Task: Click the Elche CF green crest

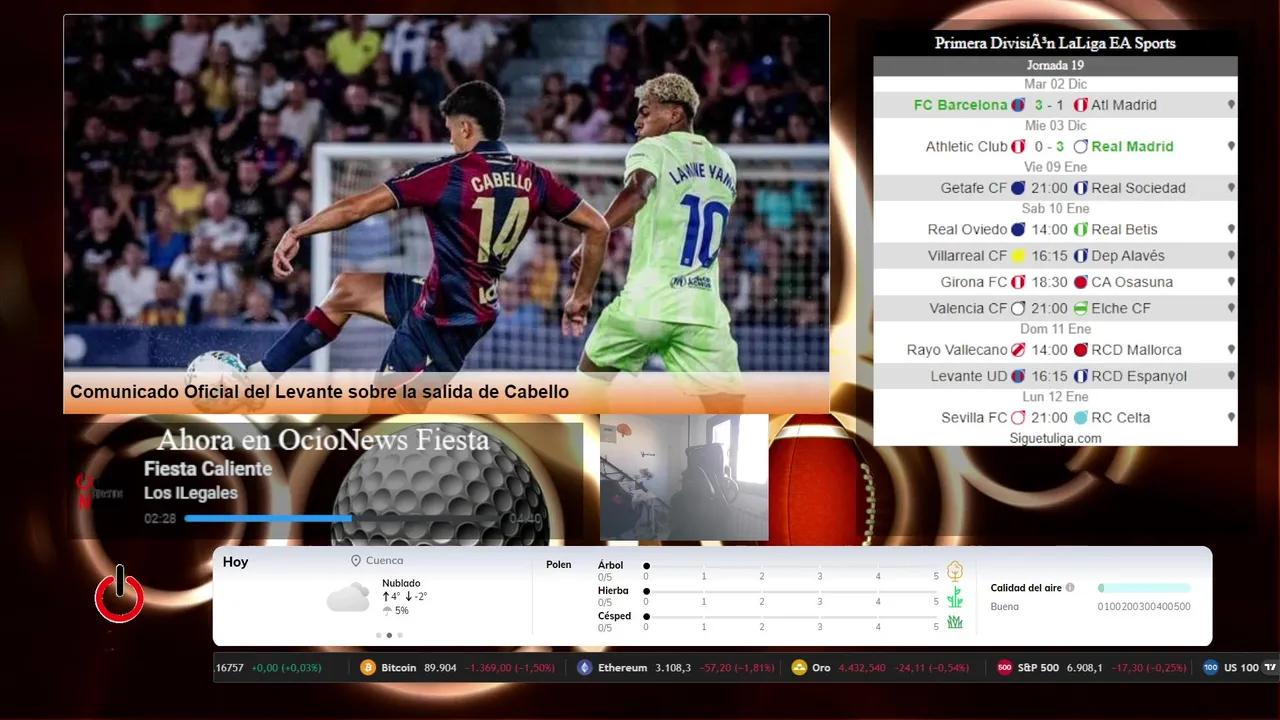Action: (1080, 308)
